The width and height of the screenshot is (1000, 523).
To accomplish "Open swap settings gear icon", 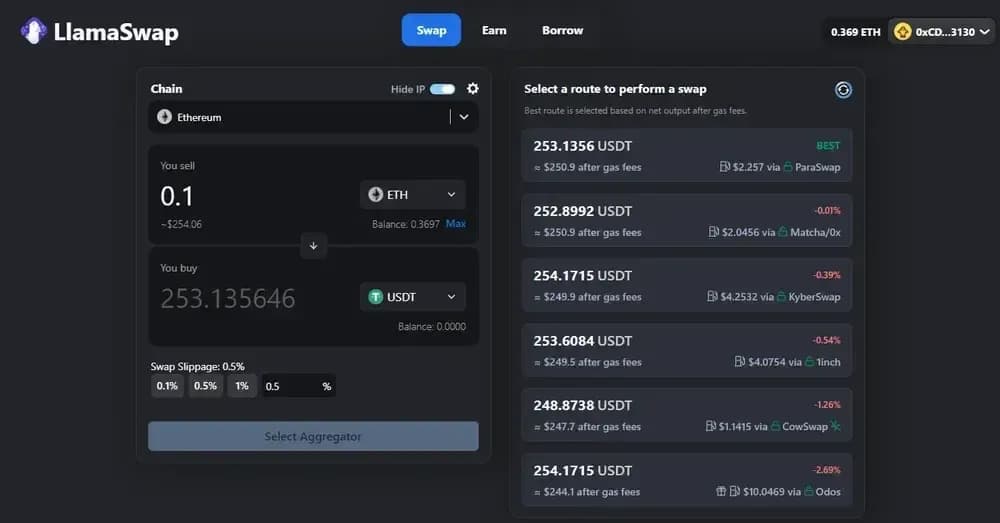I will [x=473, y=89].
